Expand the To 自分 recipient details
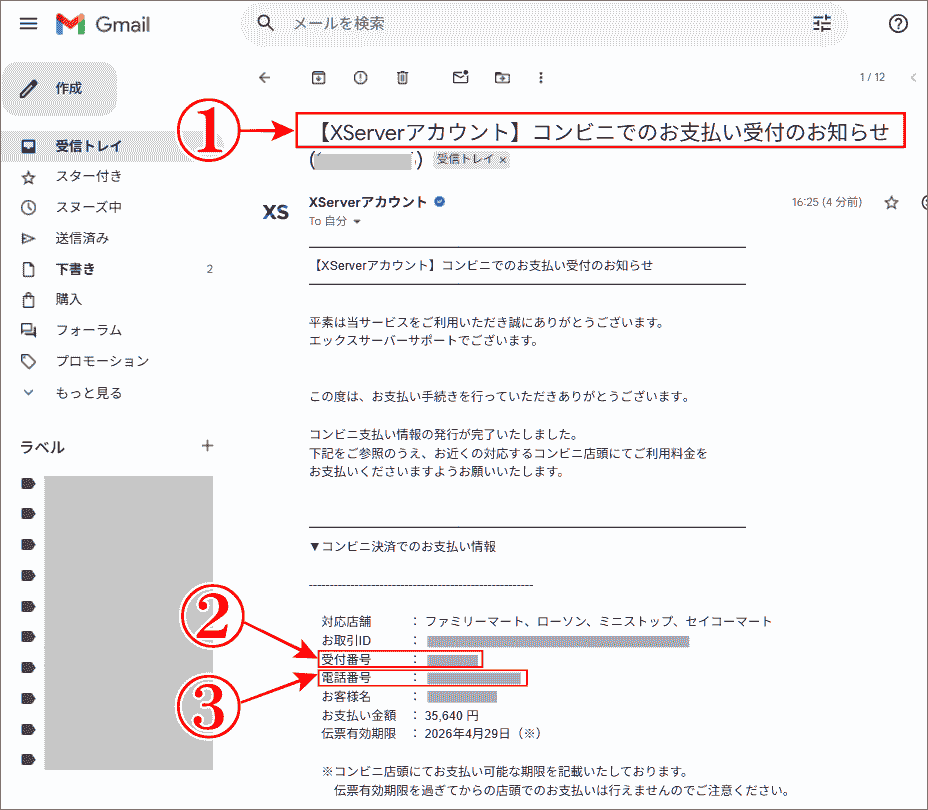This screenshot has height=810, width=928. click(x=357, y=221)
